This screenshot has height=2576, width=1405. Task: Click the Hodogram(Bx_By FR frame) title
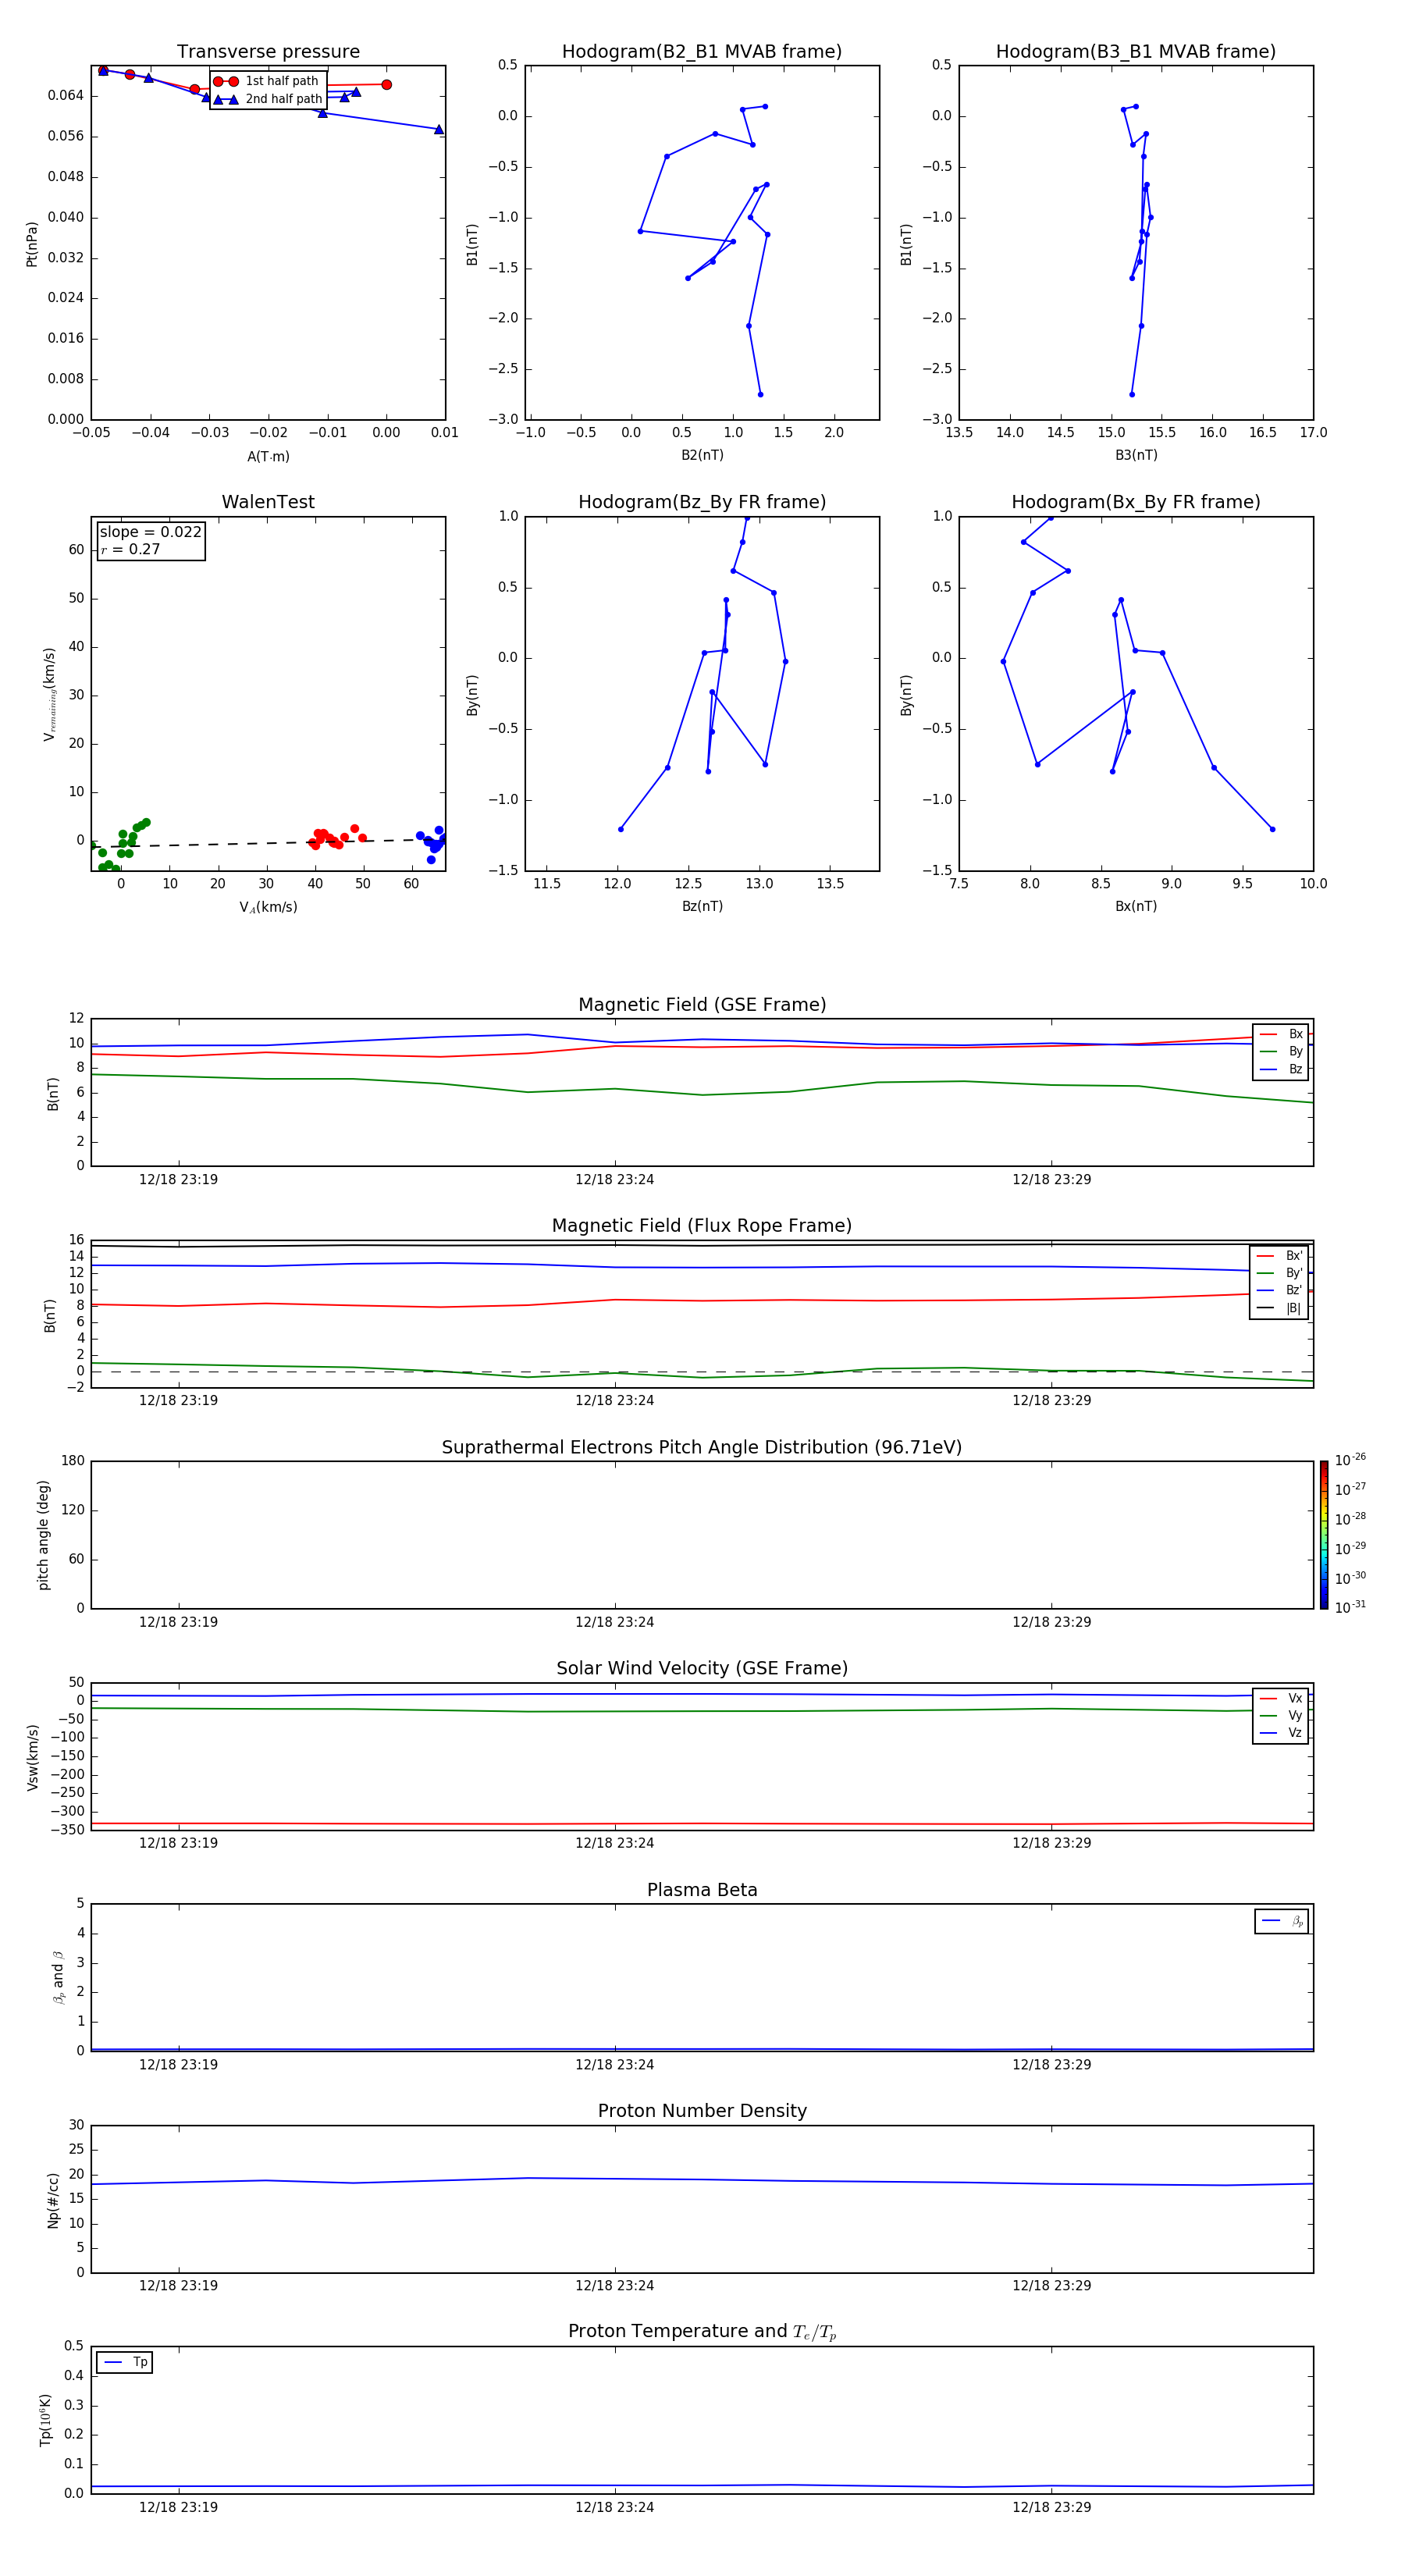tap(1136, 502)
